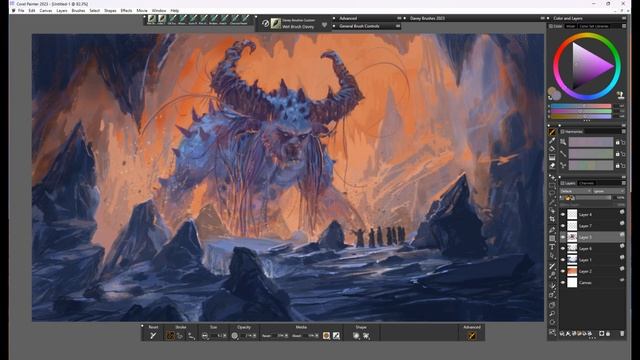Toggle visibility of Layer 1
Screen dimensions: 640x360
[563, 260]
